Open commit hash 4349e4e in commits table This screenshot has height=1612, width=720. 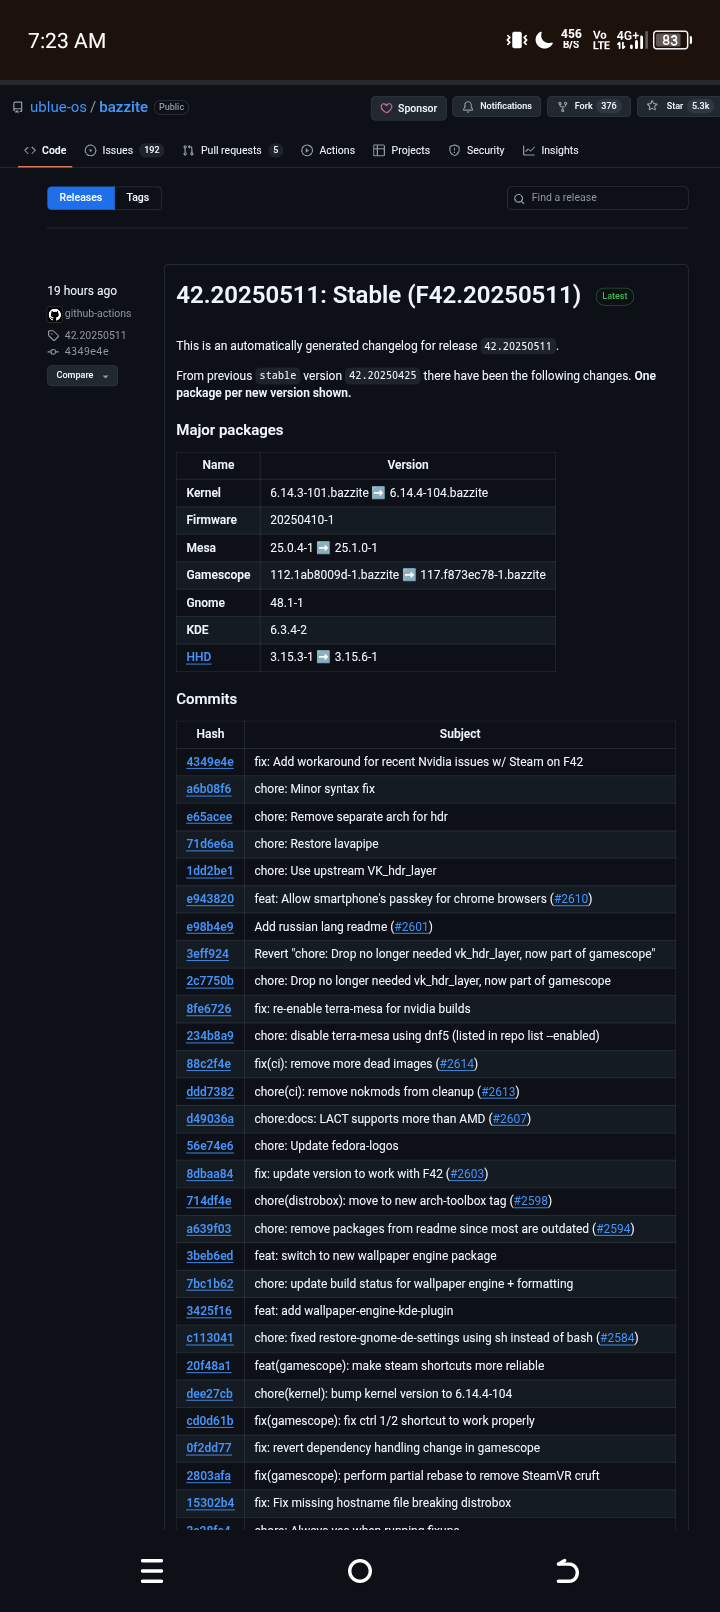pos(210,762)
